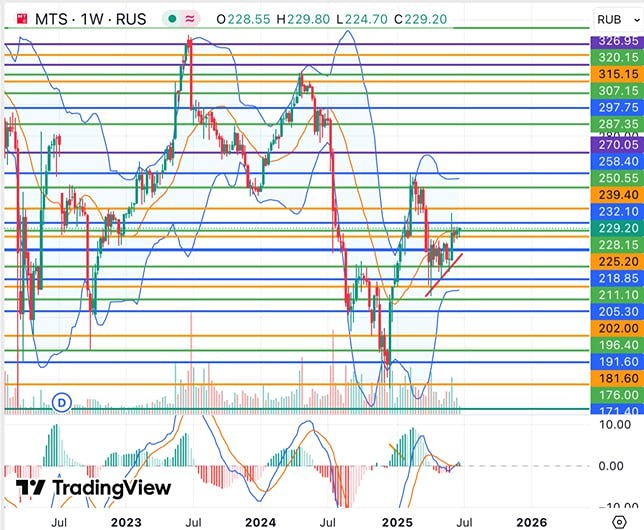
Task: Click the 2023 label on time axis
Action: coord(126,523)
